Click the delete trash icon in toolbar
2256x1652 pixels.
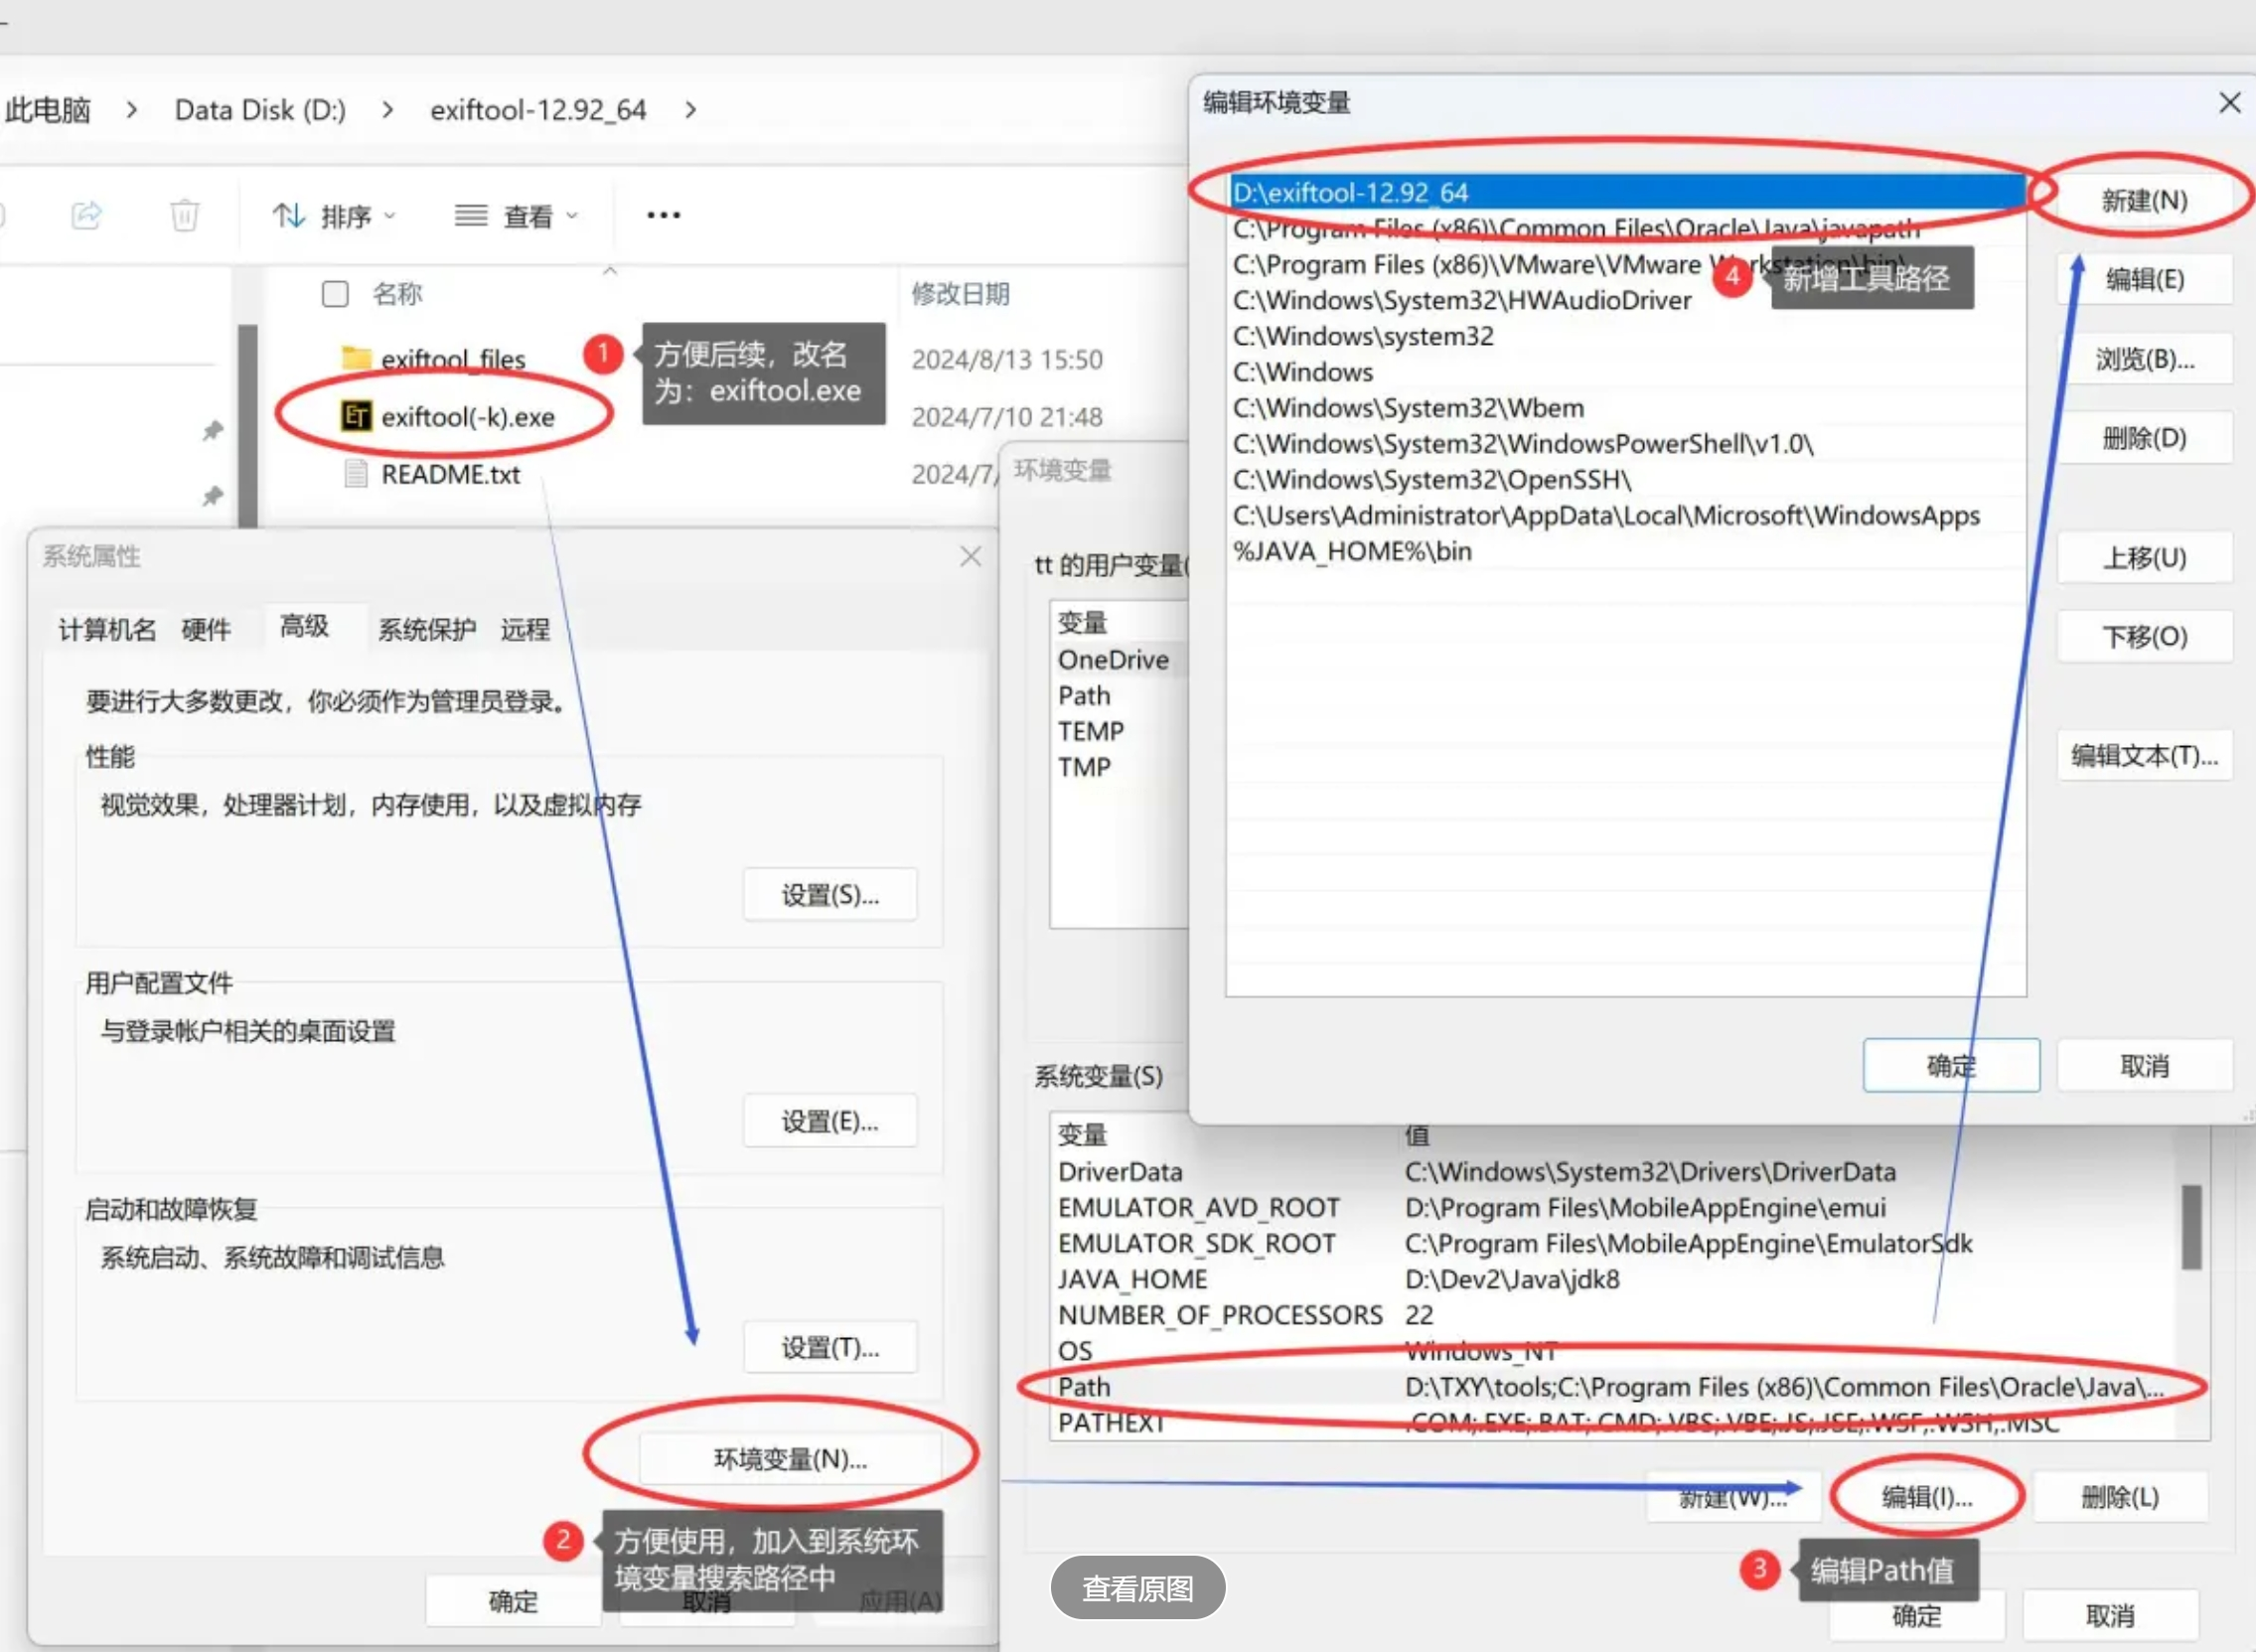click(184, 215)
